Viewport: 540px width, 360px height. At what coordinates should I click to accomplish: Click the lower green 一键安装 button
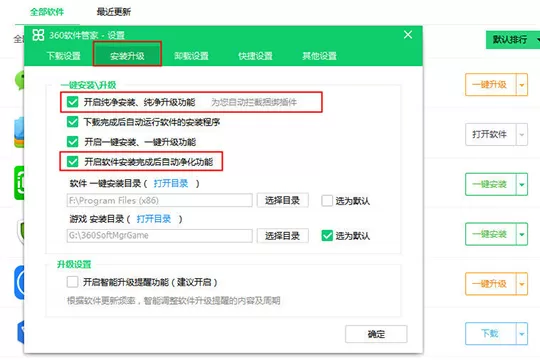[490, 234]
